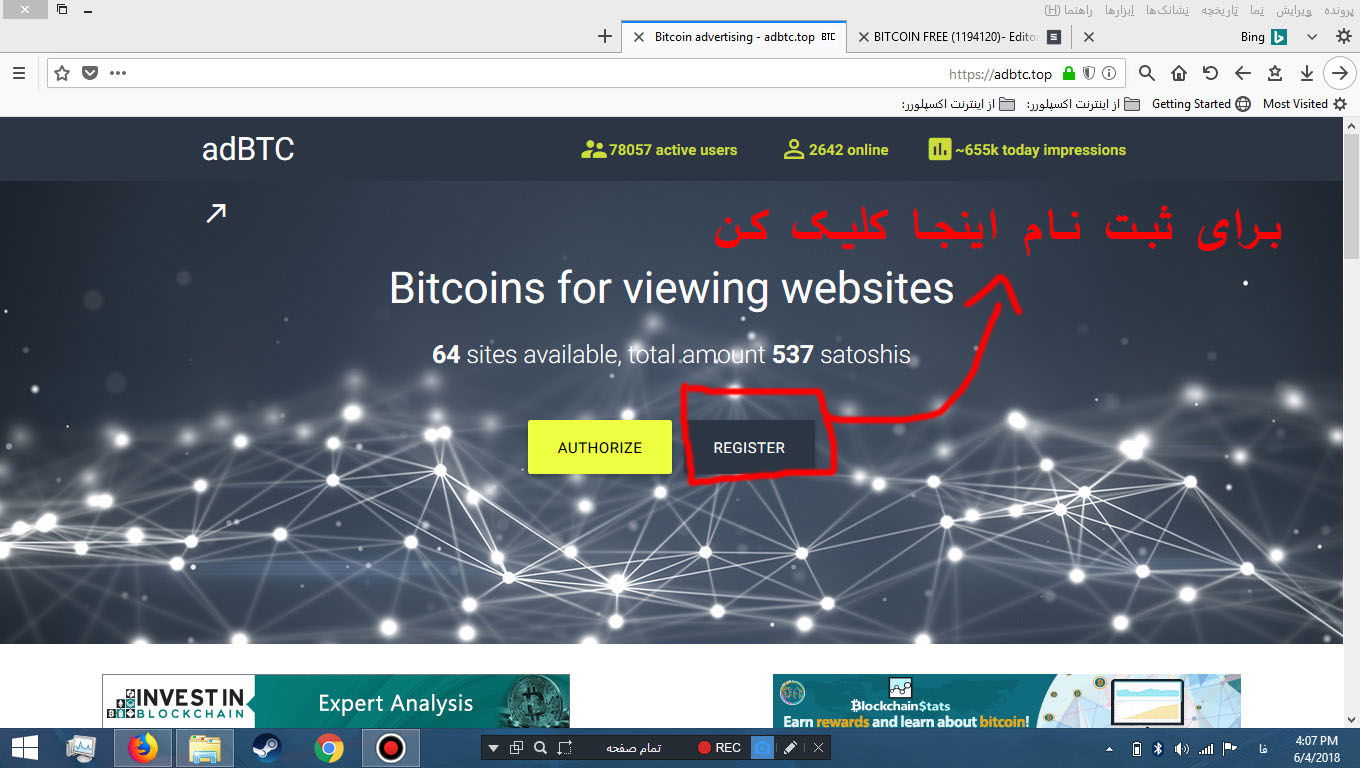Open tracking protection shield icon
This screenshot has height=768, width=1360.
1089,73
